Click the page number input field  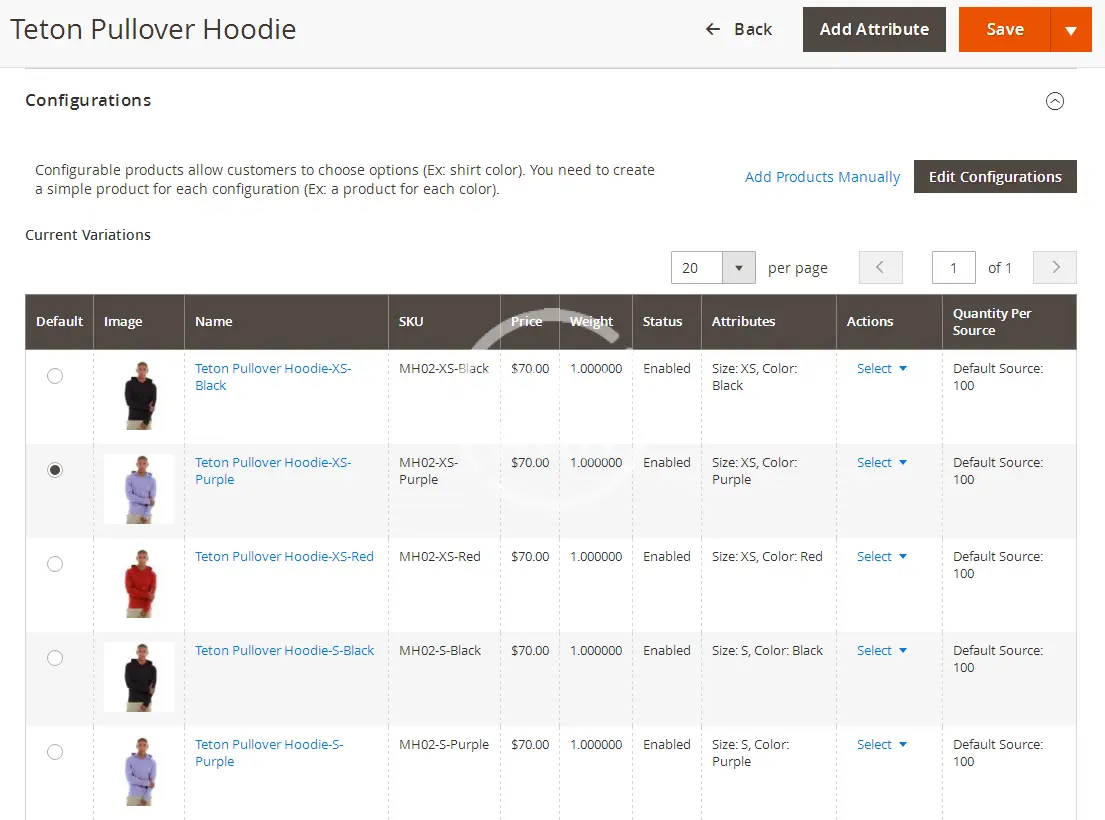point(953,268)
